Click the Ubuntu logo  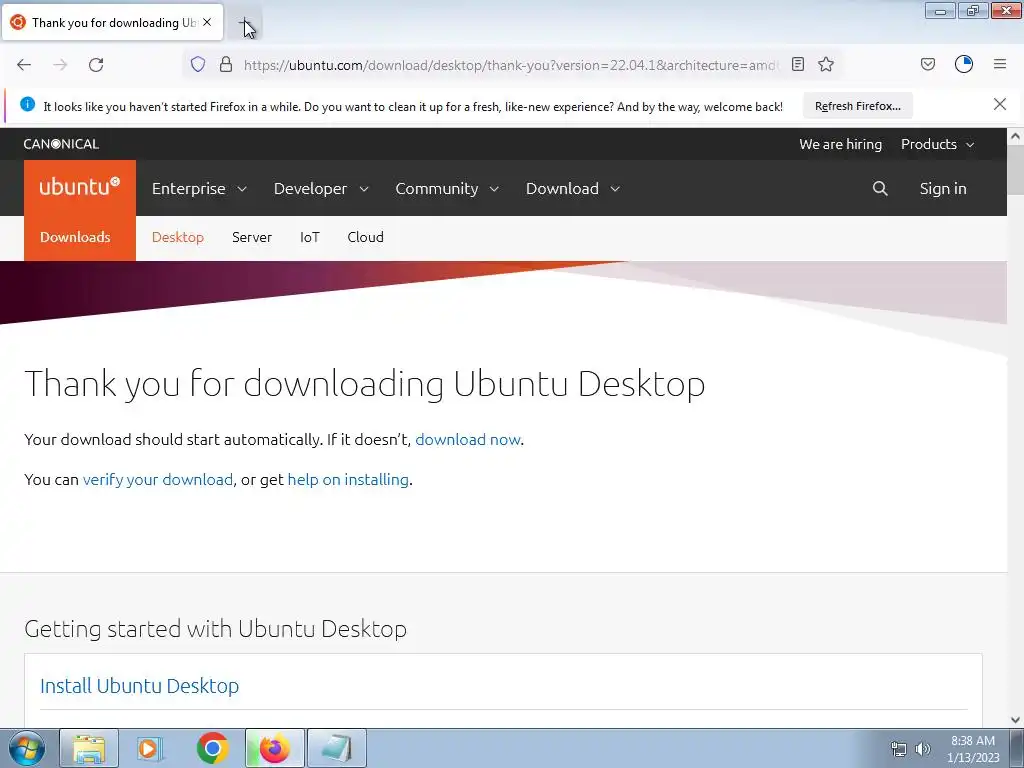pyautogui.click(x=80, y=187)
